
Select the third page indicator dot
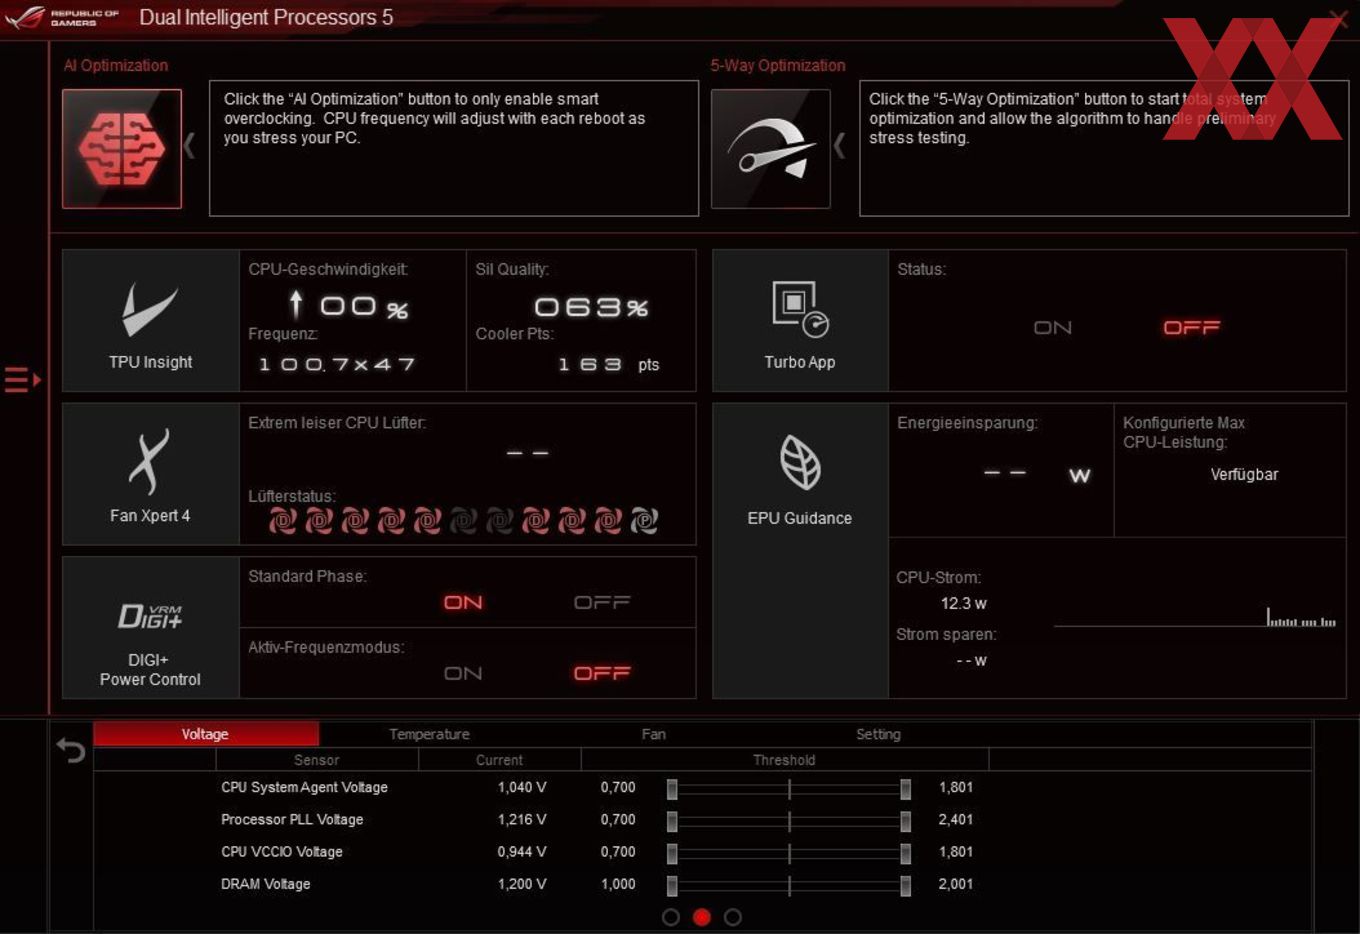[733, 917]
